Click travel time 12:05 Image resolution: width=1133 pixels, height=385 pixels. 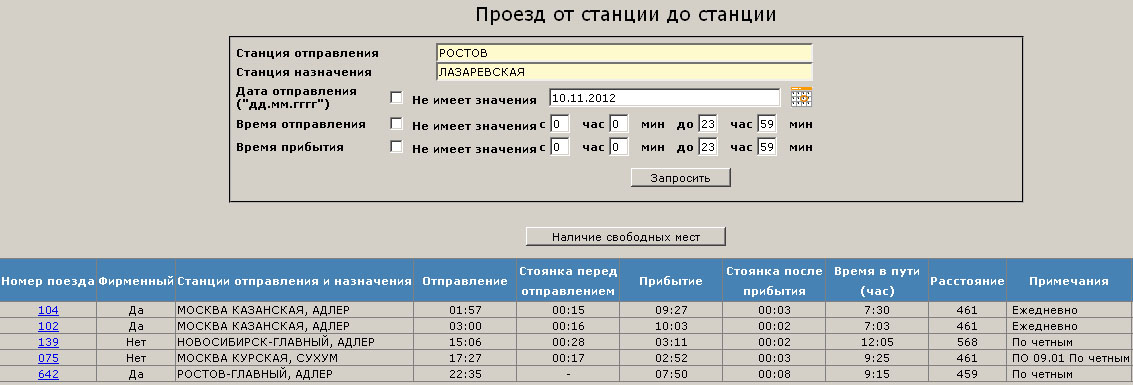(x=876, y=342)
